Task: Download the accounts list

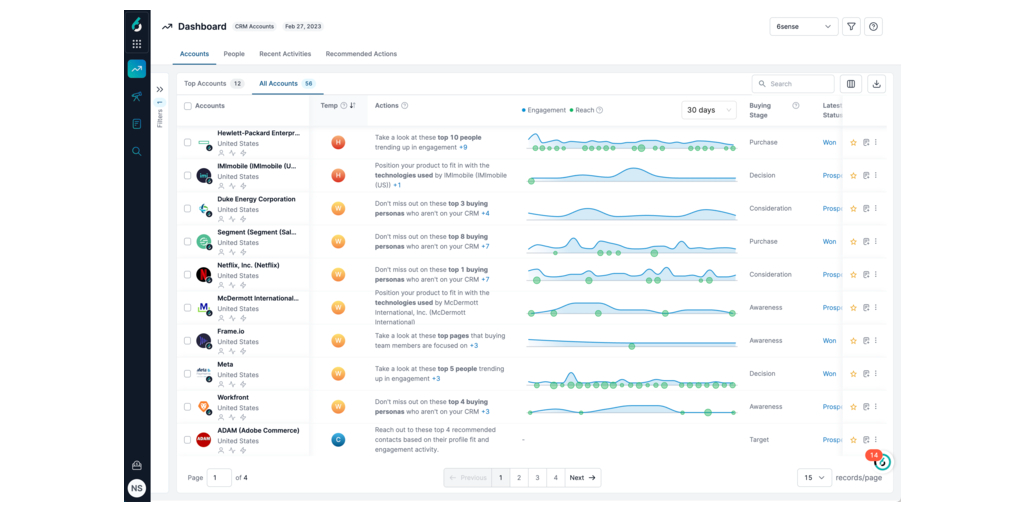Action: pyautogui.click(x=876, y=84)
